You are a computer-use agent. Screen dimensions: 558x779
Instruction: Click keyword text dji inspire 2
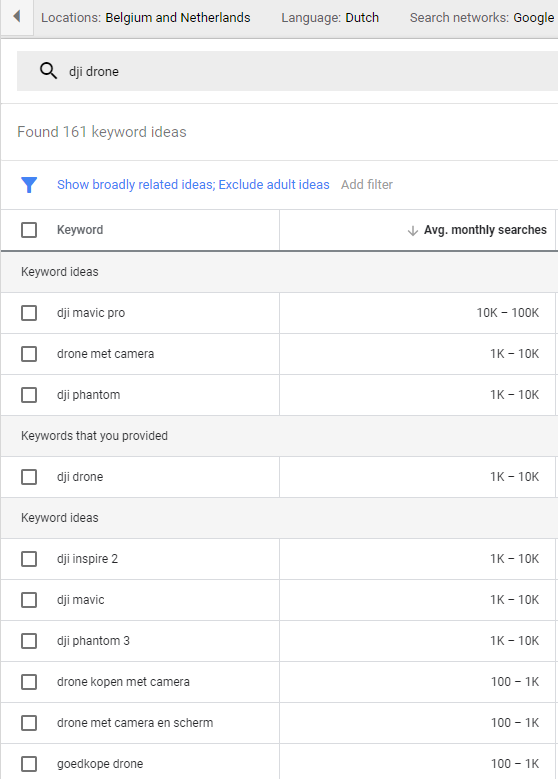pos(87,559)
